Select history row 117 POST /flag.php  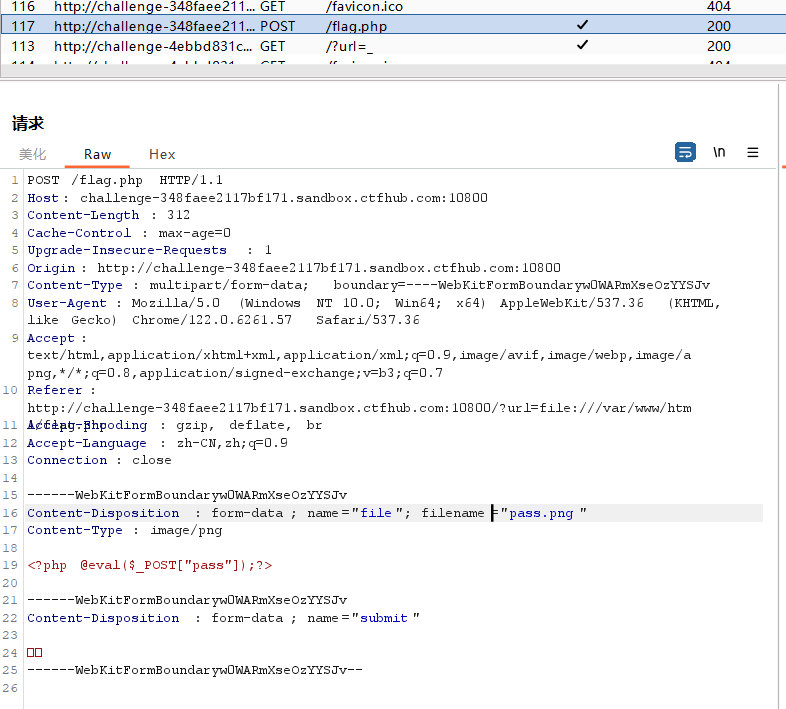coord(393,26)
